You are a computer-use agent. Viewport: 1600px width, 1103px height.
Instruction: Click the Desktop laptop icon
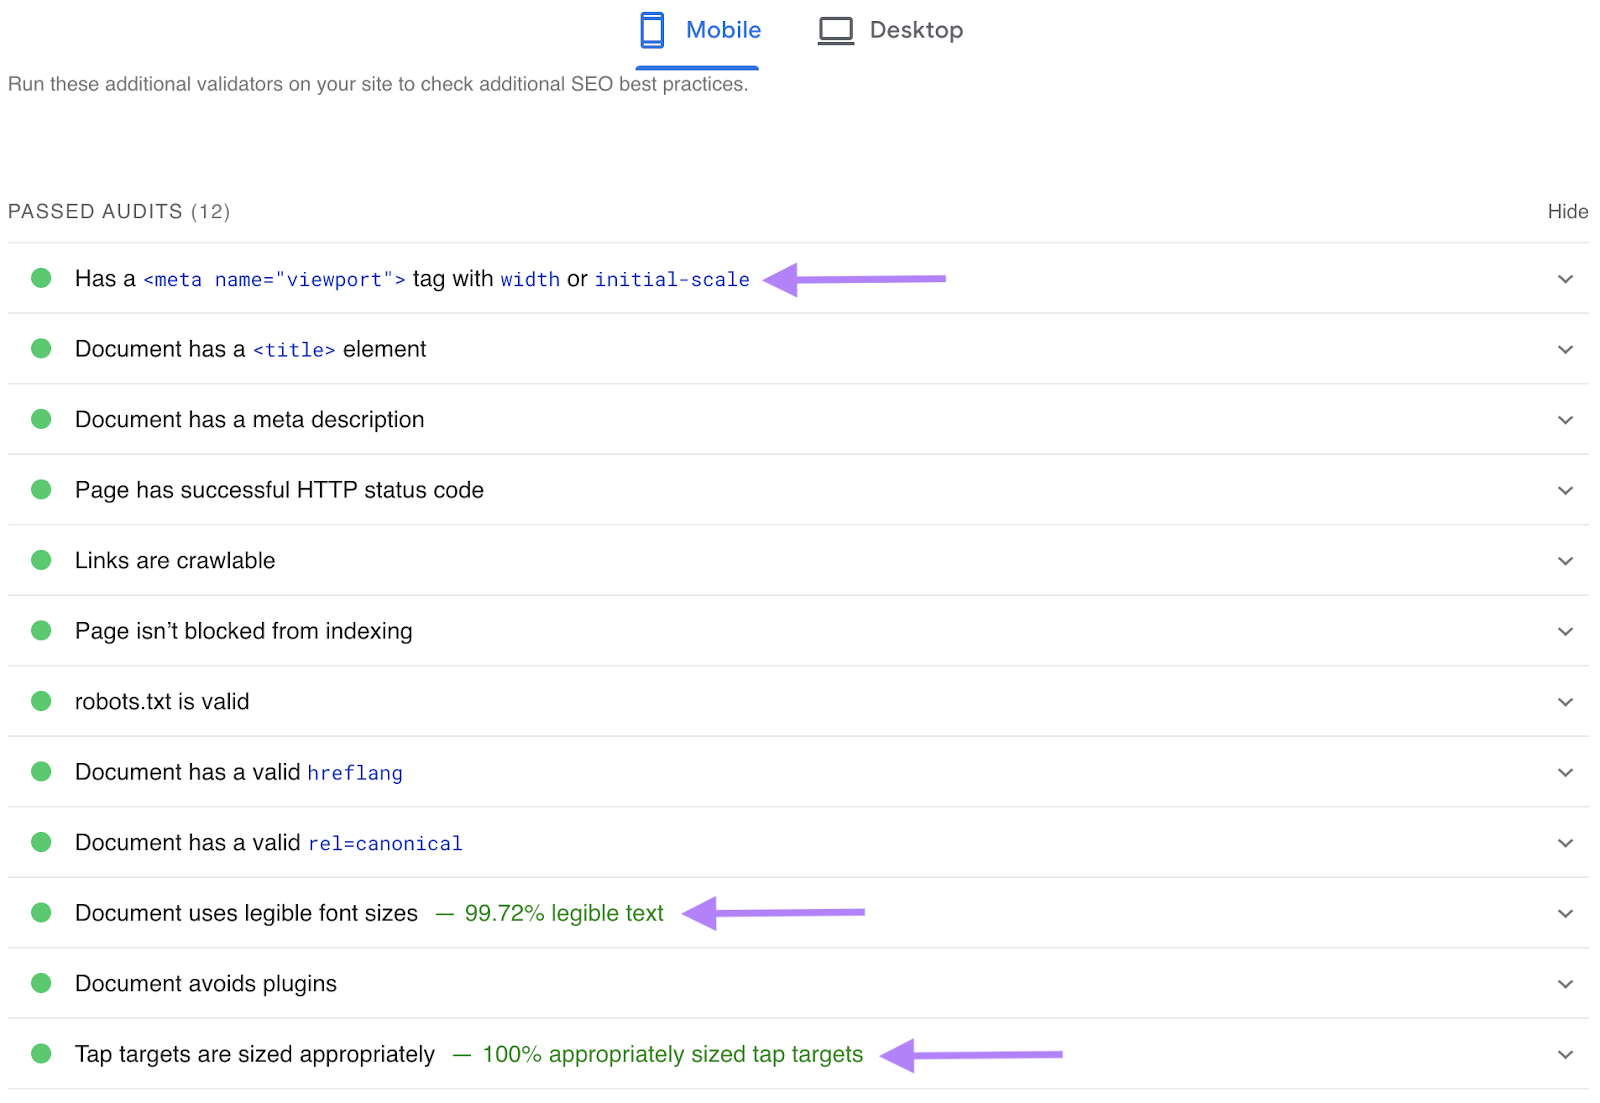pos(836,29)
